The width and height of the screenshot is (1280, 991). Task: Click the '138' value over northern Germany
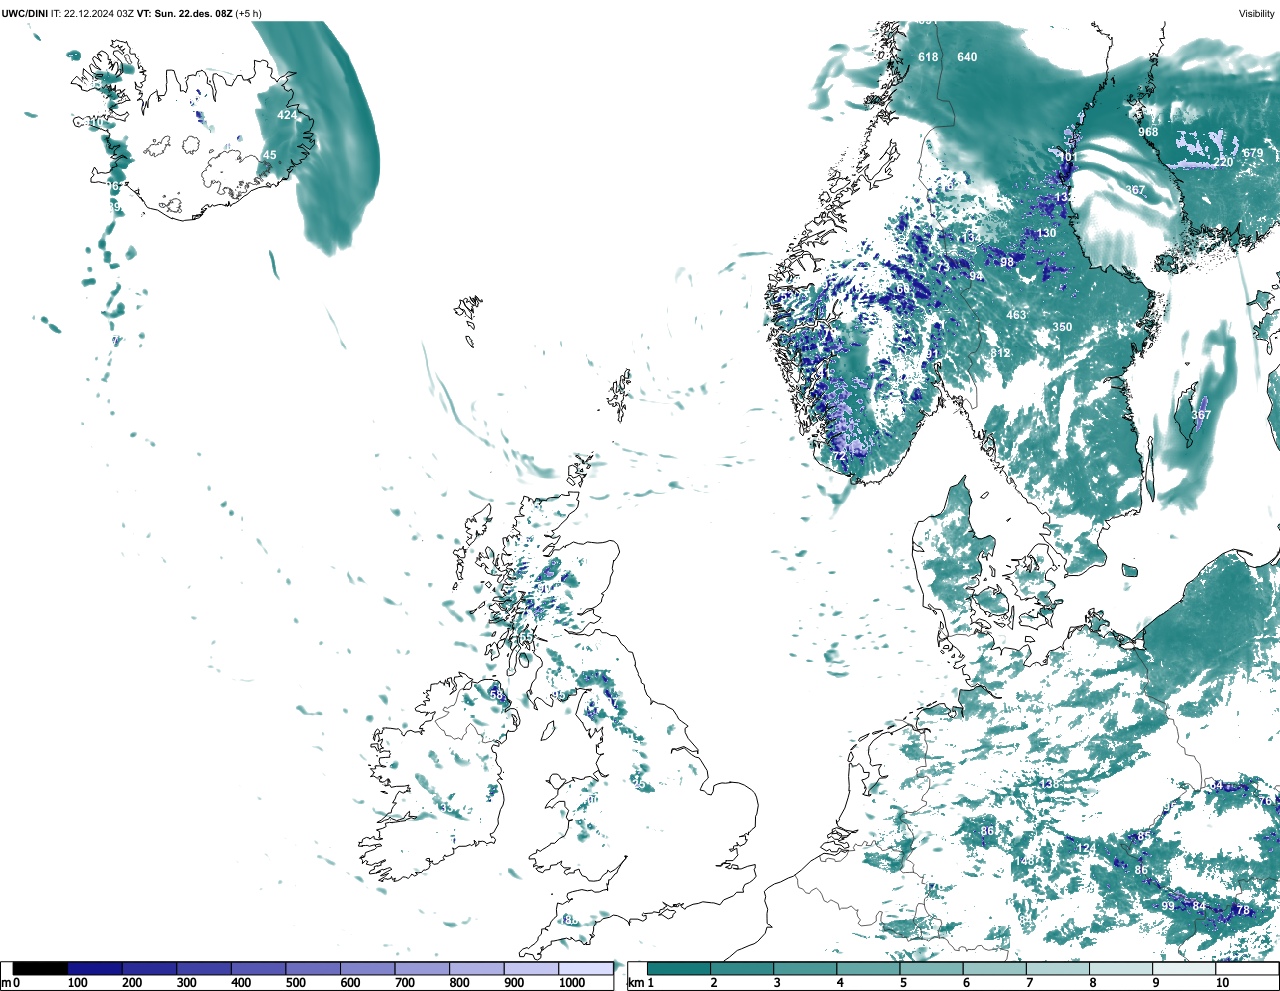(1049, 784)
